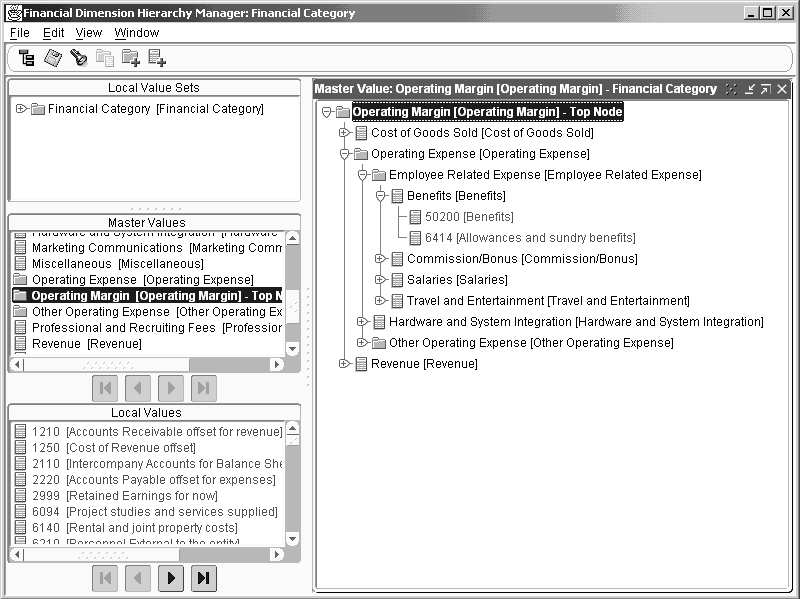Maximize the Master Value panel with up-right arrow

pyautogui.click(x=765, y=89)
